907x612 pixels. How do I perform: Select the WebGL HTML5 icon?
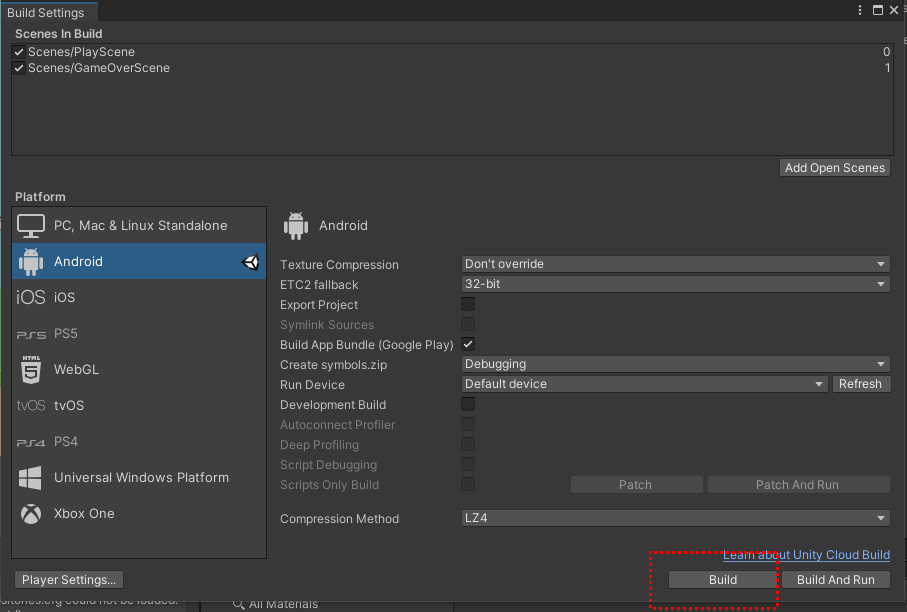[31, 370]
